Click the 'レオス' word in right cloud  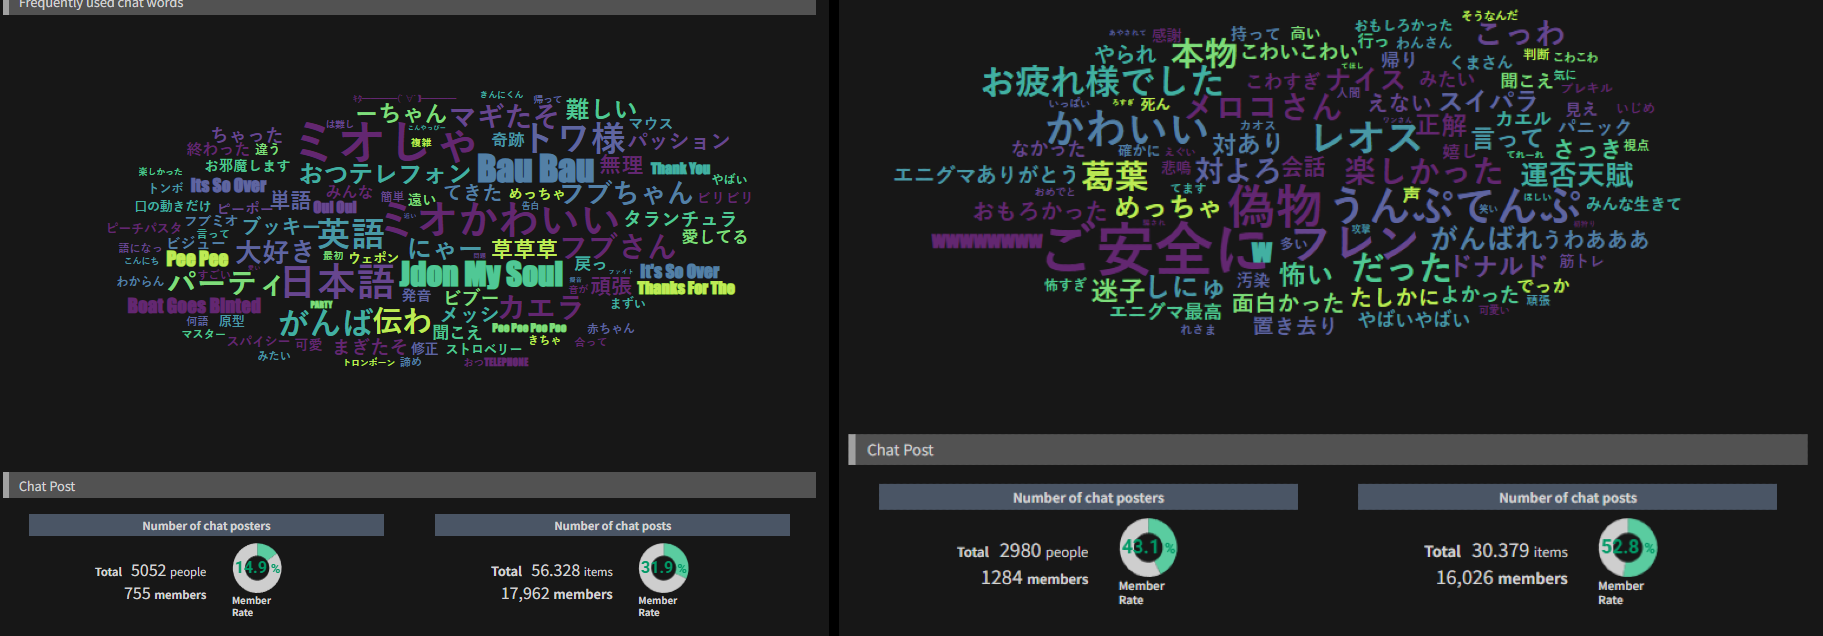click(x=1365, y=137)
